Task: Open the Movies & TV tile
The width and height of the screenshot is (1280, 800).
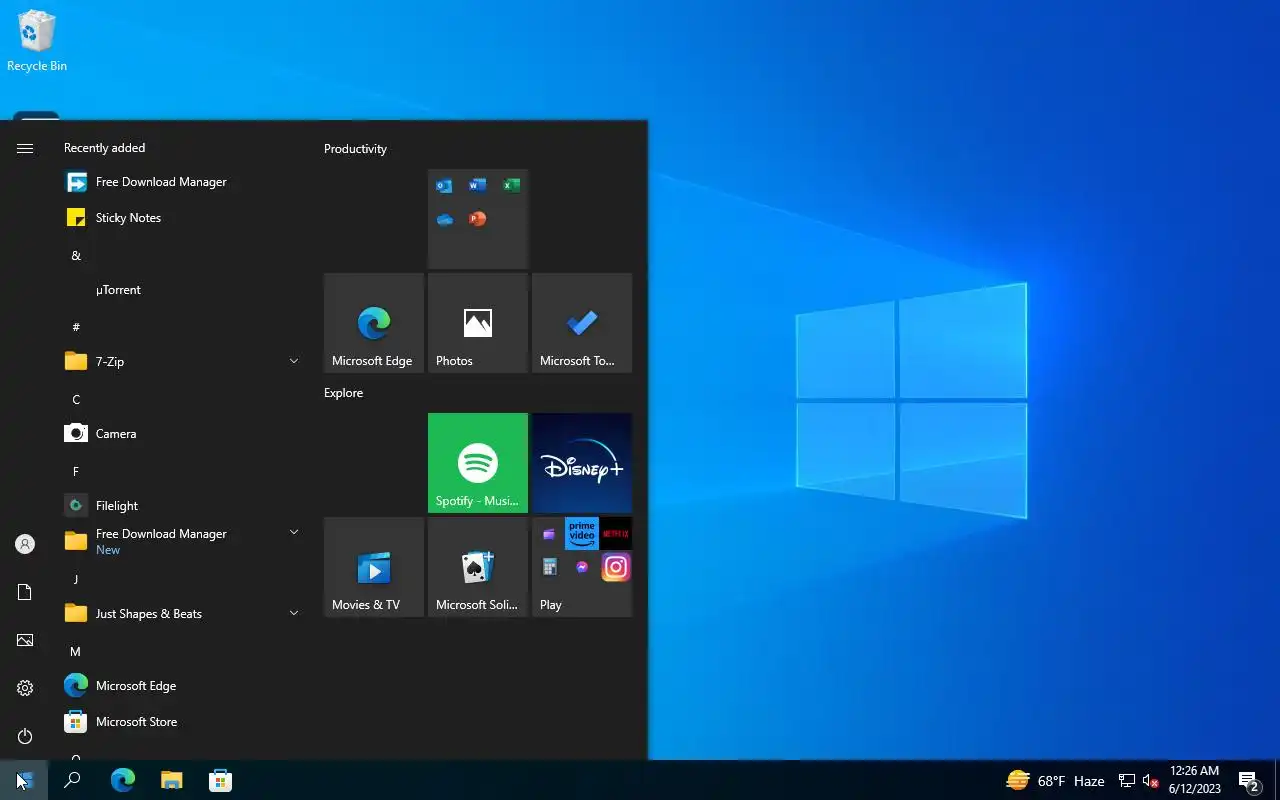Action: click(x=374, y=567)
